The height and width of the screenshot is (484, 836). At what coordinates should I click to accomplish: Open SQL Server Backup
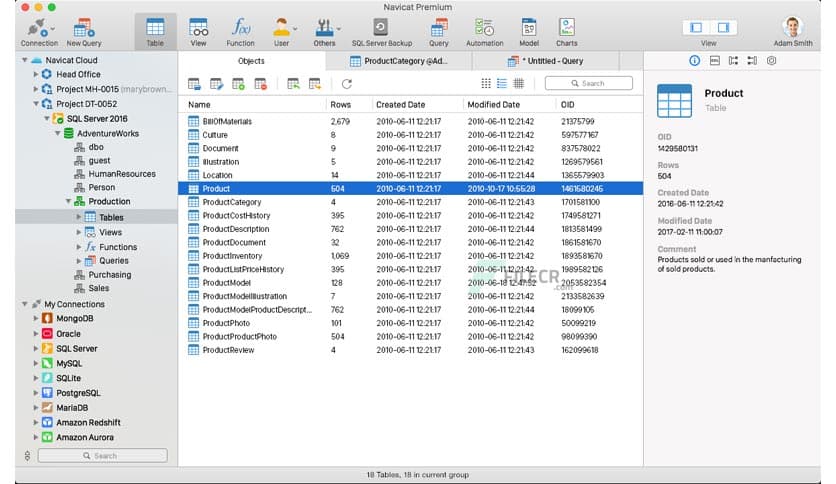coord(382,32)
